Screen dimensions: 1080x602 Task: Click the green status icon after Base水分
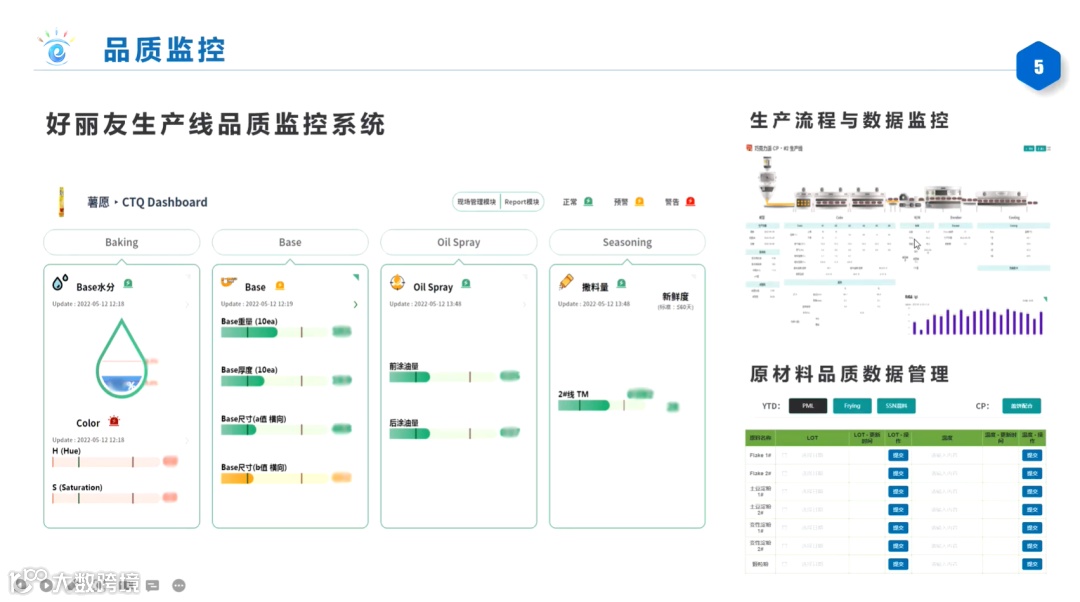[128, 283]
